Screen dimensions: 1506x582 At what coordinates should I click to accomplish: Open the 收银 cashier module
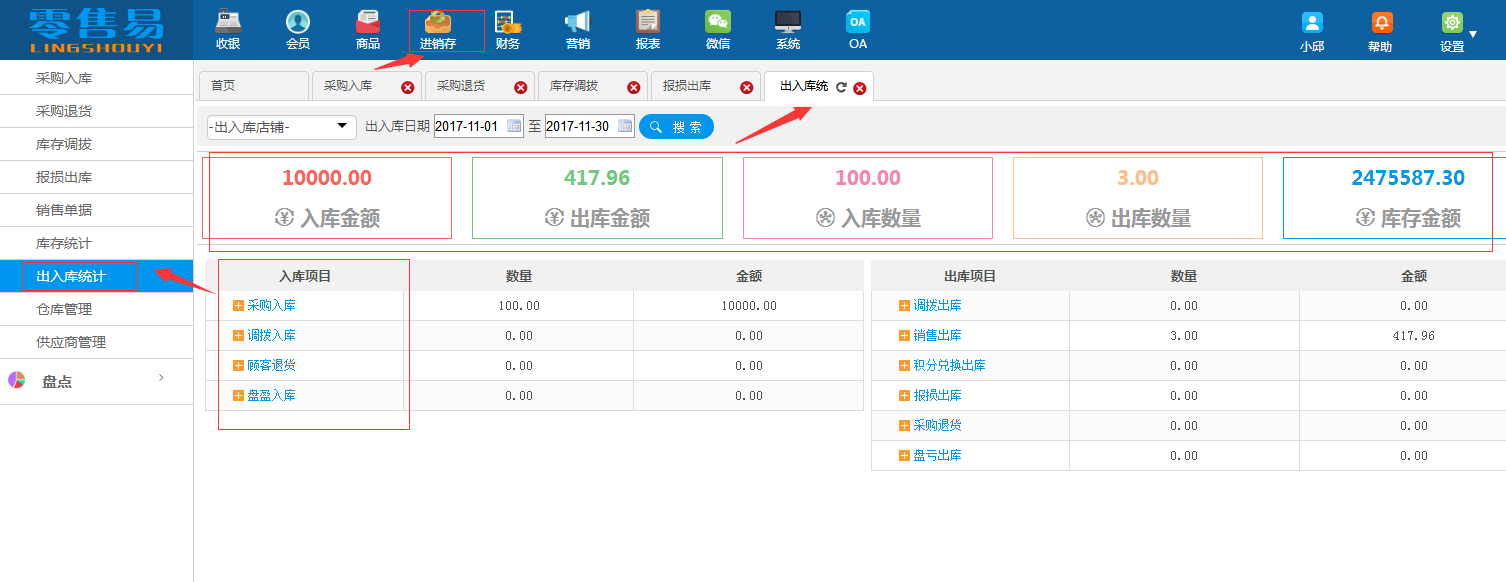(228, 30)
